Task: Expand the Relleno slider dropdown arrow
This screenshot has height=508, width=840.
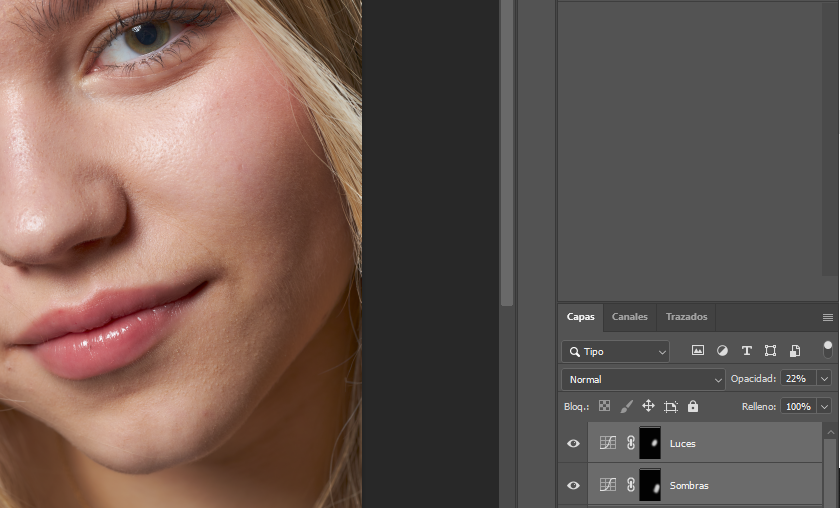Action: coord(824,407)
